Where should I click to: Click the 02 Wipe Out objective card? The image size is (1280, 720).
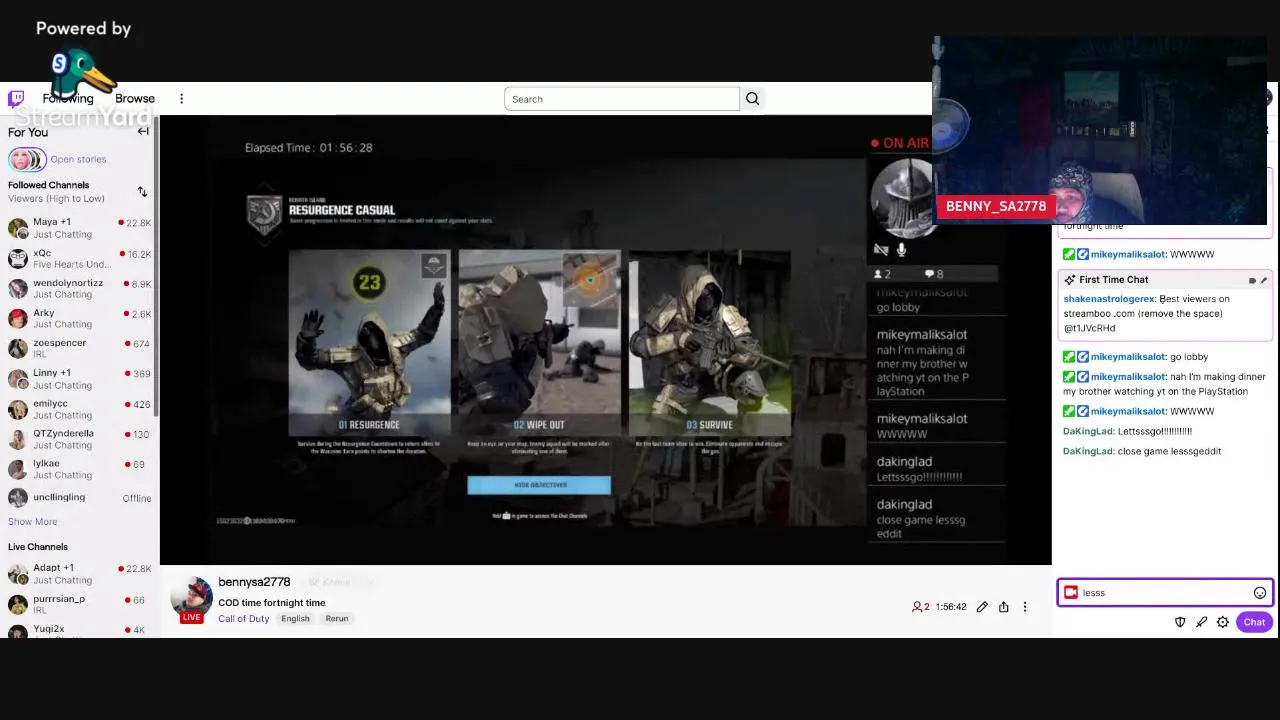(x=539, y=343)
